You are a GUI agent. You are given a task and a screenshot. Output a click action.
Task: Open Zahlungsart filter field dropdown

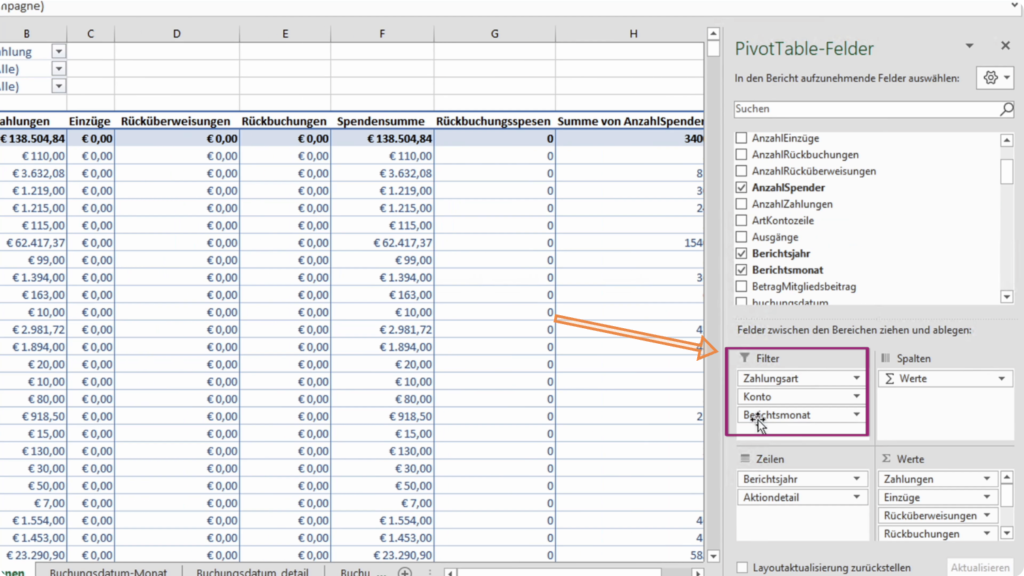[x=856, y=378]
